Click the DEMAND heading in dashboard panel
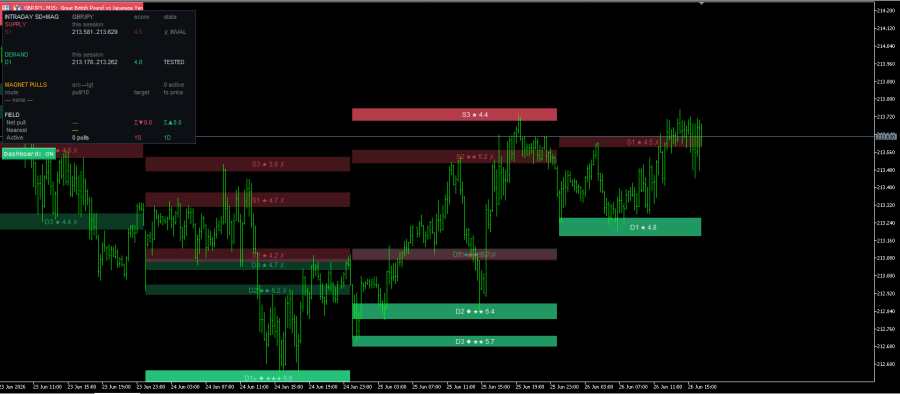Viewport: 900px width, 394px height. 16,55
